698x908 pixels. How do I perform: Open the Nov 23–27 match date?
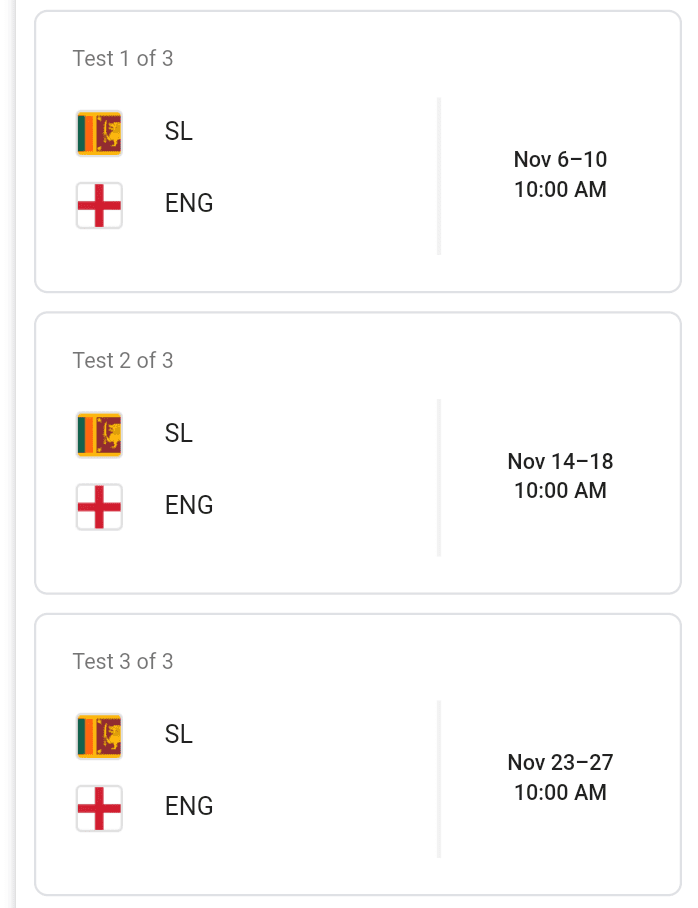(560, 763)
